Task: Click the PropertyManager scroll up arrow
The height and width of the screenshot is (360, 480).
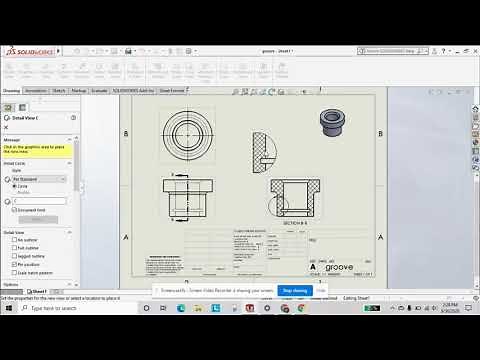Action: coord(77,137)
